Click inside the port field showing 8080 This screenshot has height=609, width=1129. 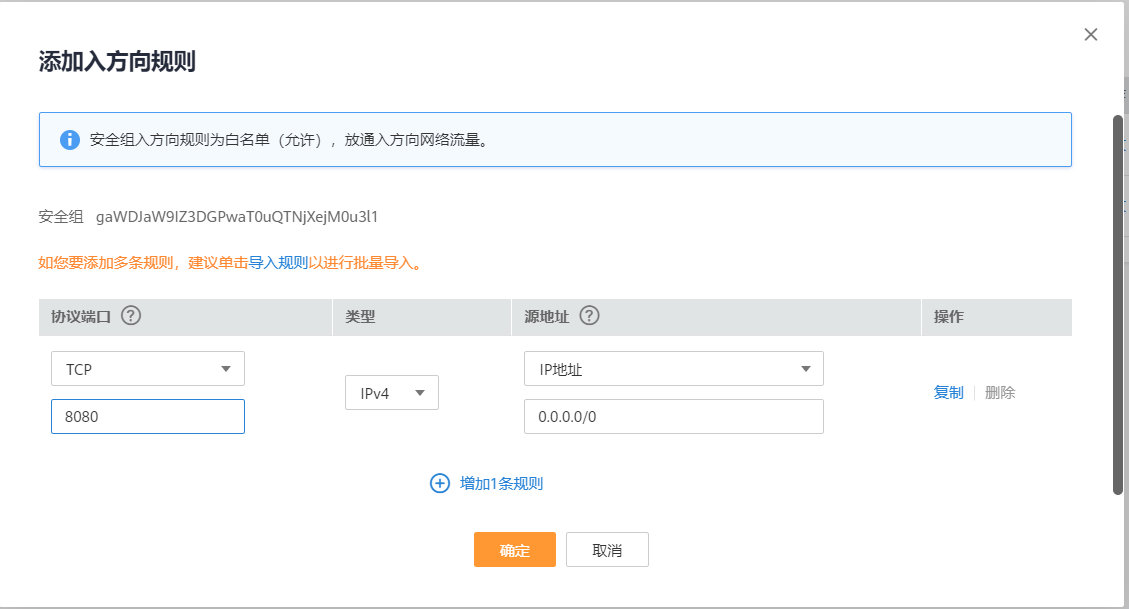pyautogui.click(x=147, y=416)
